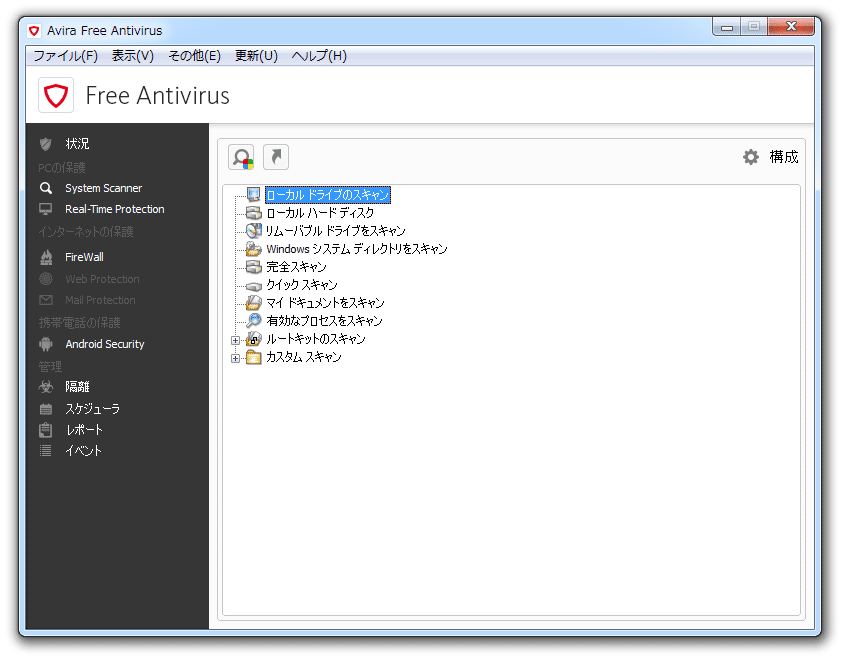Select Windows システム ディレクトリをスキャン row
This screenshot has width=841, height=658.
pyautogui.click(x=357, y=249)
